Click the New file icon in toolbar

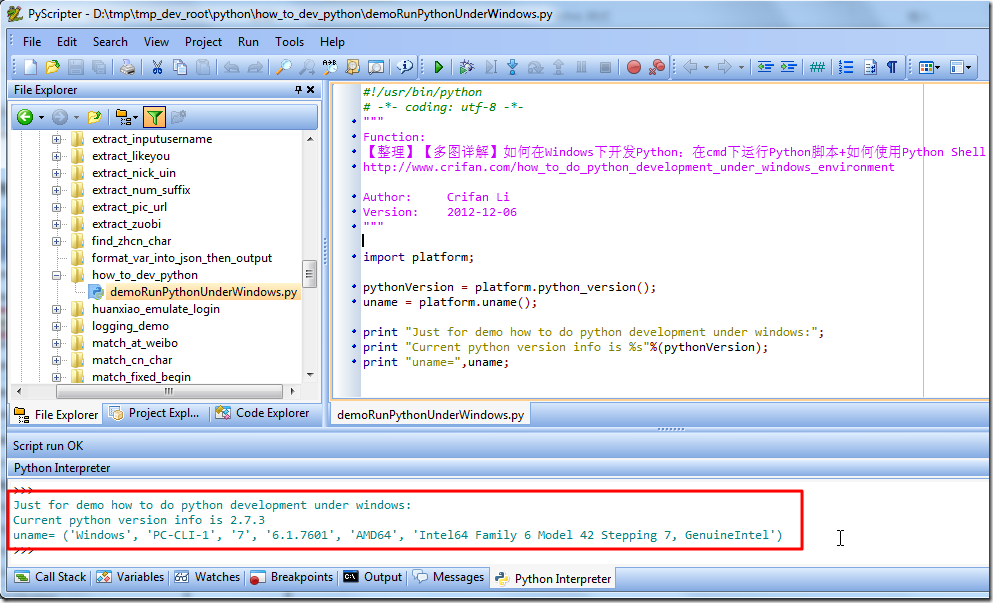[30, 67]
